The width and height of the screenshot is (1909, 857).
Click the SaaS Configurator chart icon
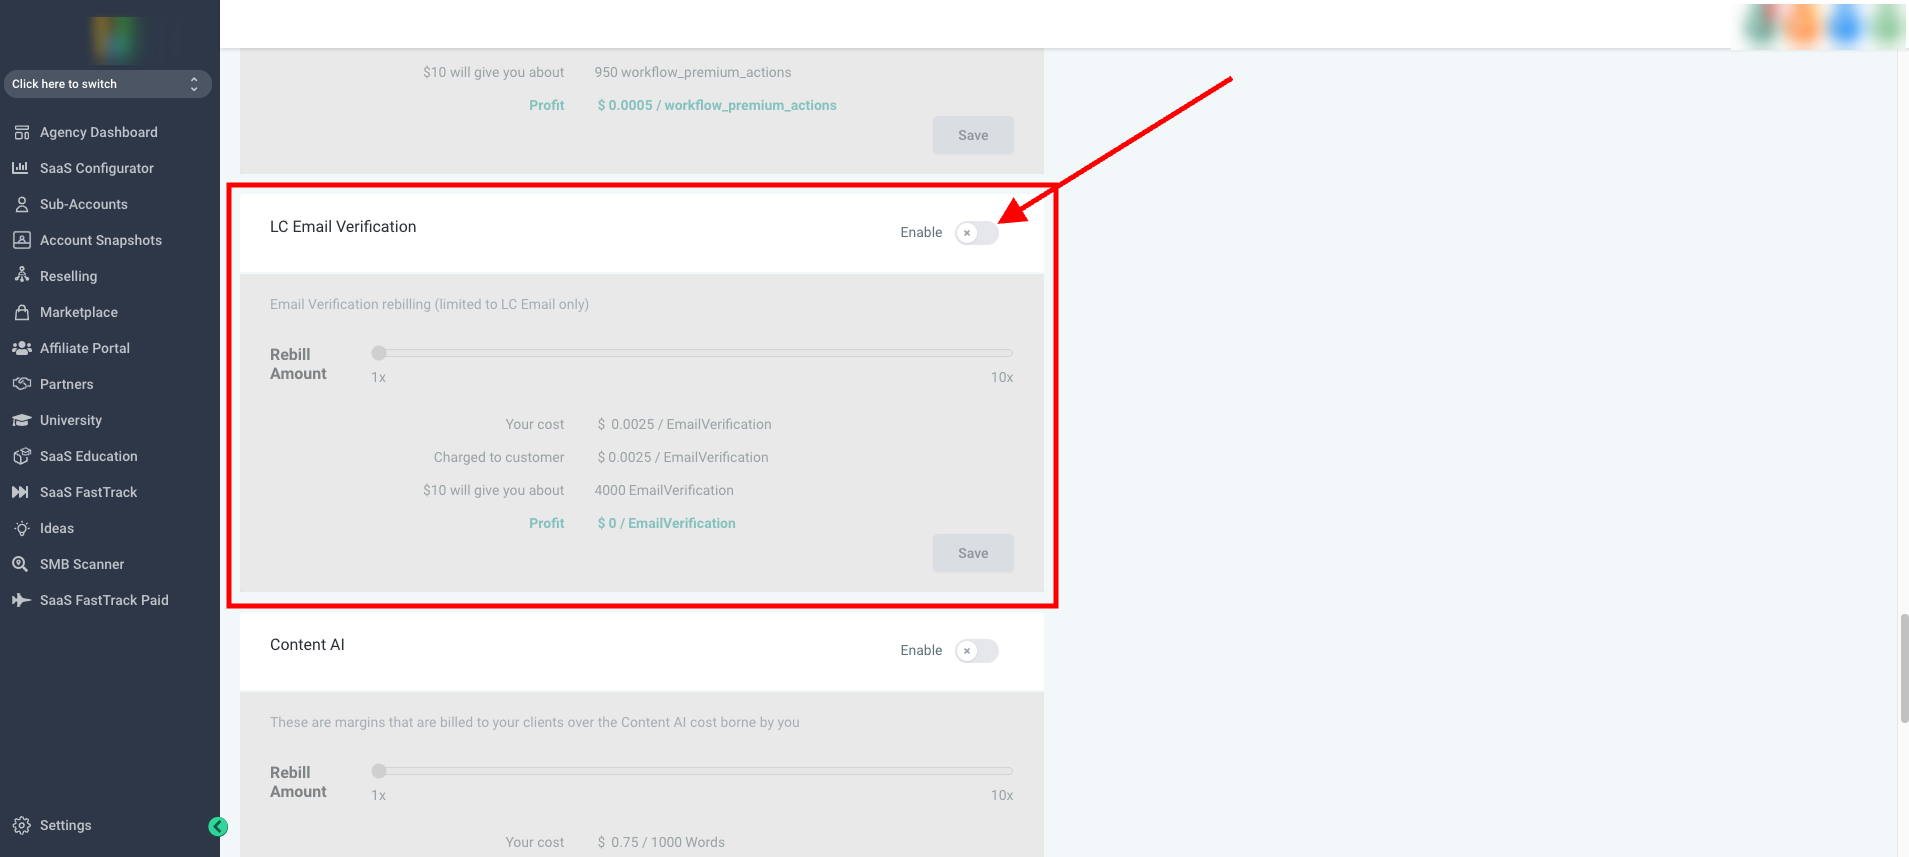tap(21, 168)
